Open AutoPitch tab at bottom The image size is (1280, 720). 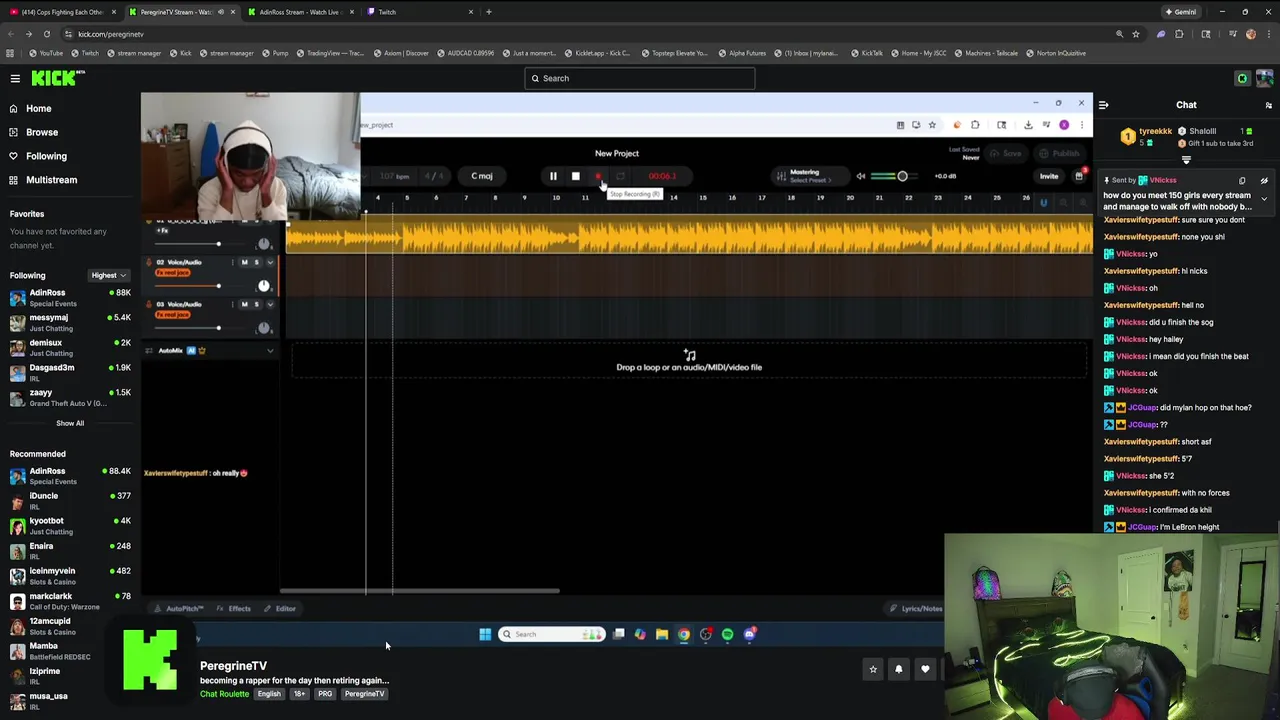tap(180, 609)
